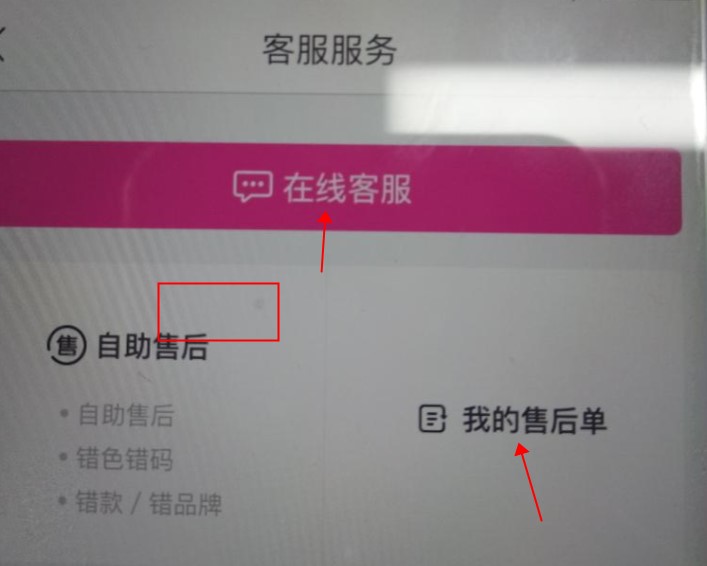
Task: Click the 错品牌 text after the slash
Action: [185, 504]
